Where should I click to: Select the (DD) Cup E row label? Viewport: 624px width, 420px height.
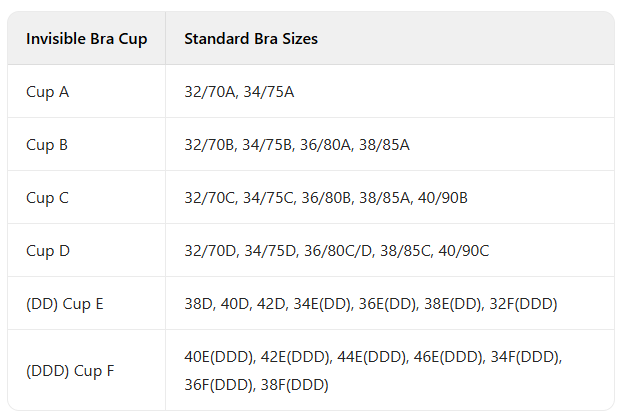(x=65, y=304)
